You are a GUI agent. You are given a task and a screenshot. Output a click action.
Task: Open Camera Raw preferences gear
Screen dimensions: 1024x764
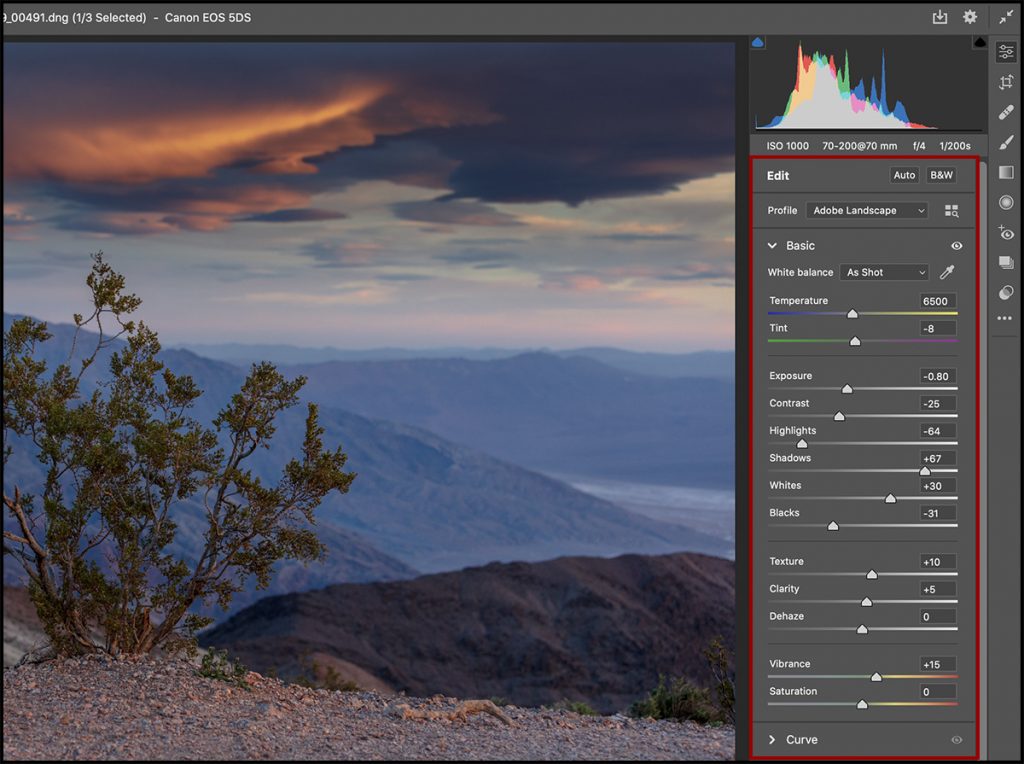[970, 17]
